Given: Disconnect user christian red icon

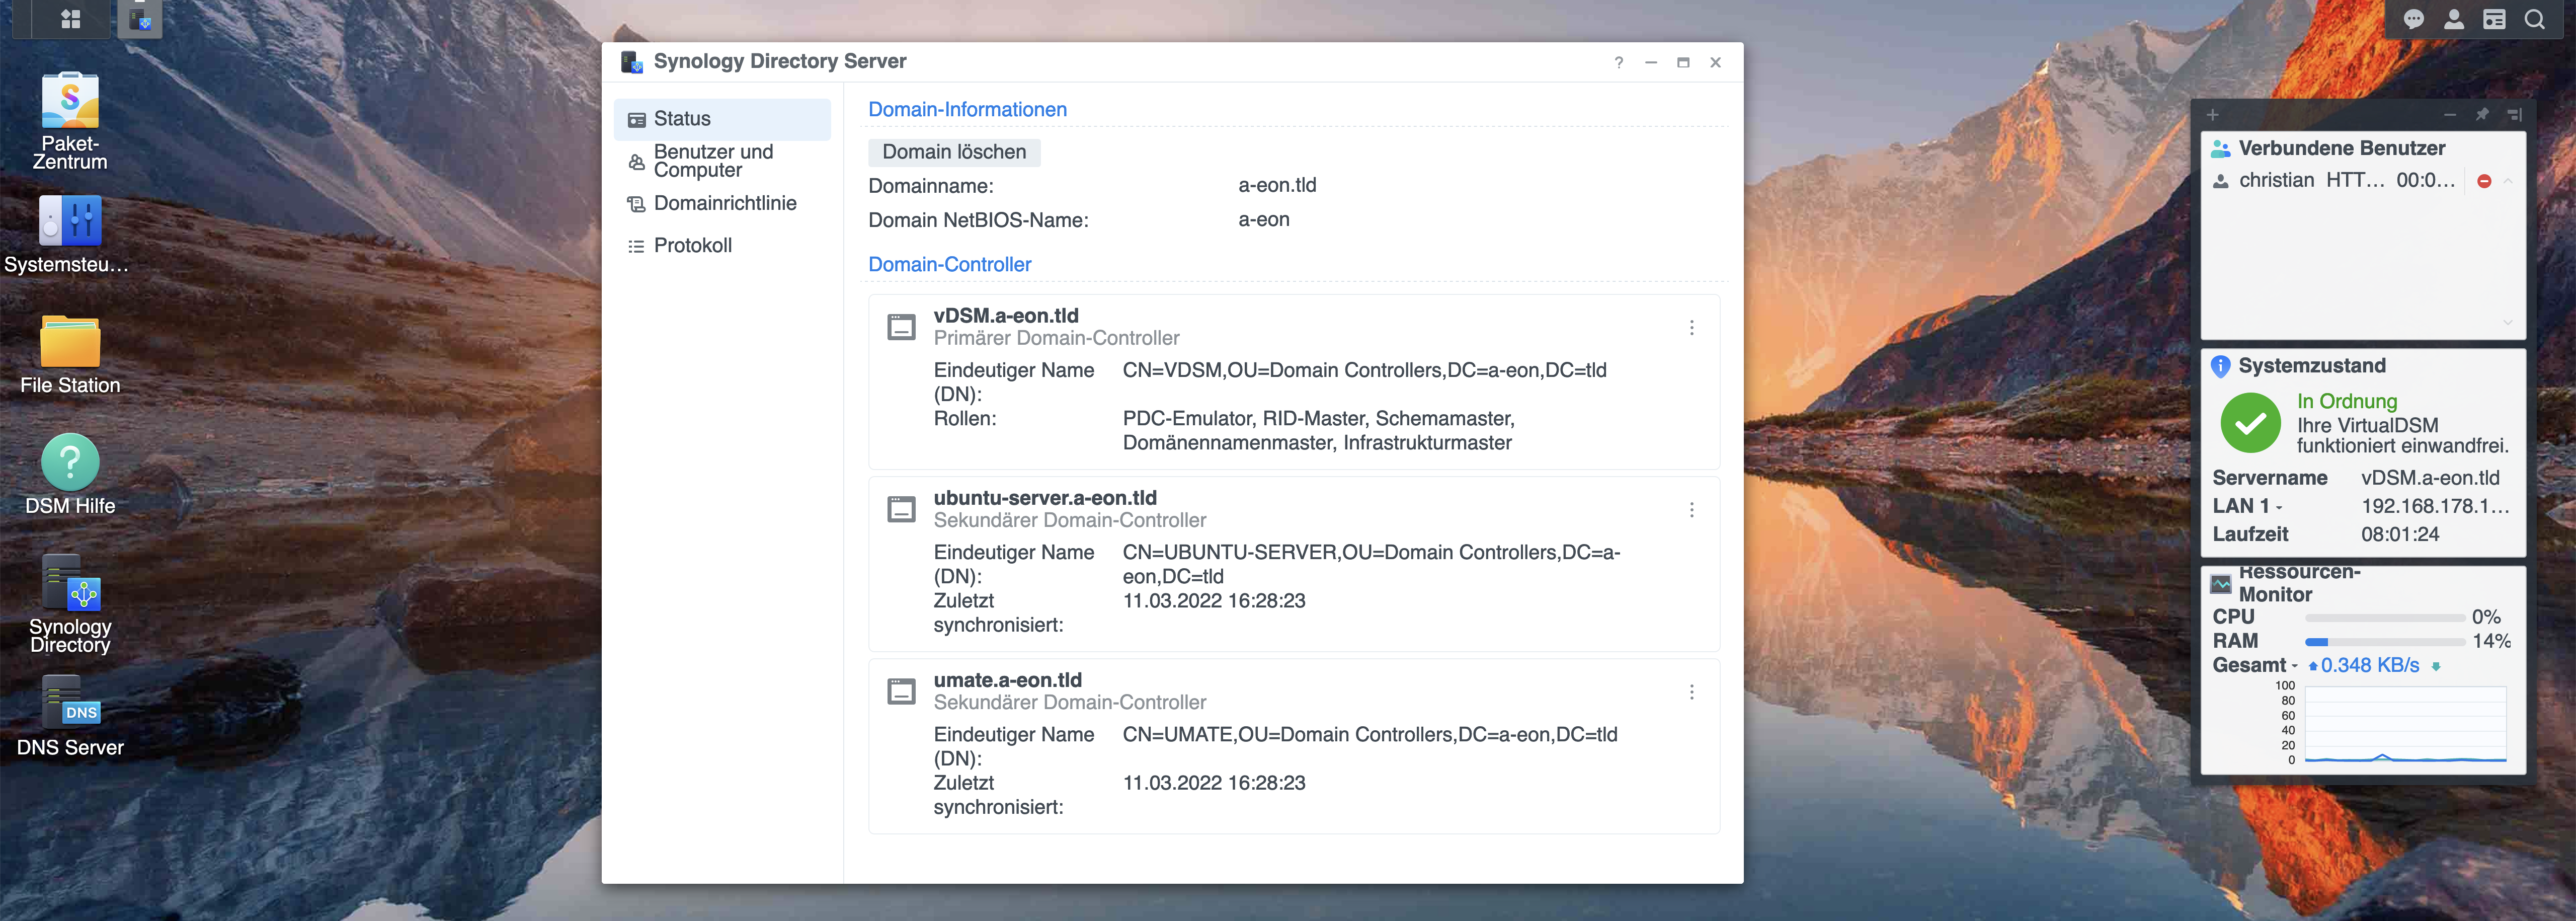Looking at the screenshot, I should (2484, 181).
